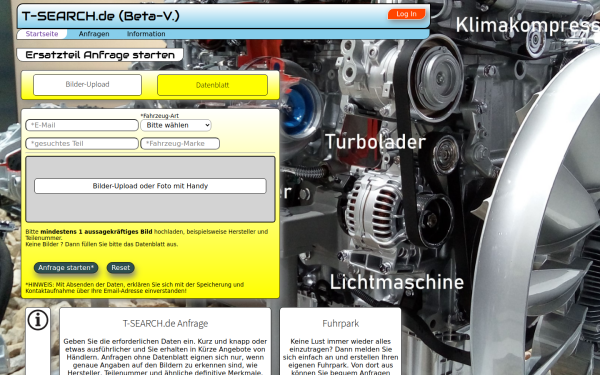The width and height of the screenshot is (600, 375).
Task: Click the Fuhrpark card heading
Action: pos(341,324)
